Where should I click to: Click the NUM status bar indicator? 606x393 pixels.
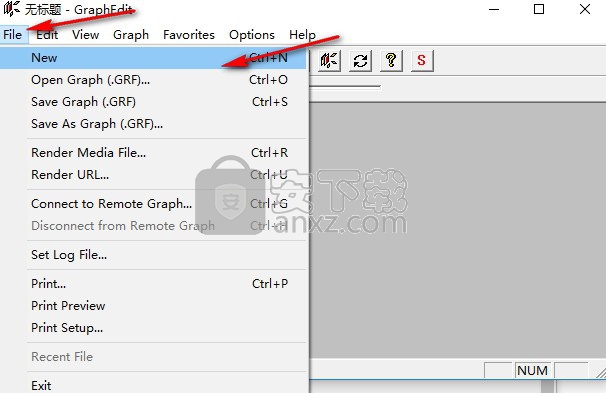point(532,371)
